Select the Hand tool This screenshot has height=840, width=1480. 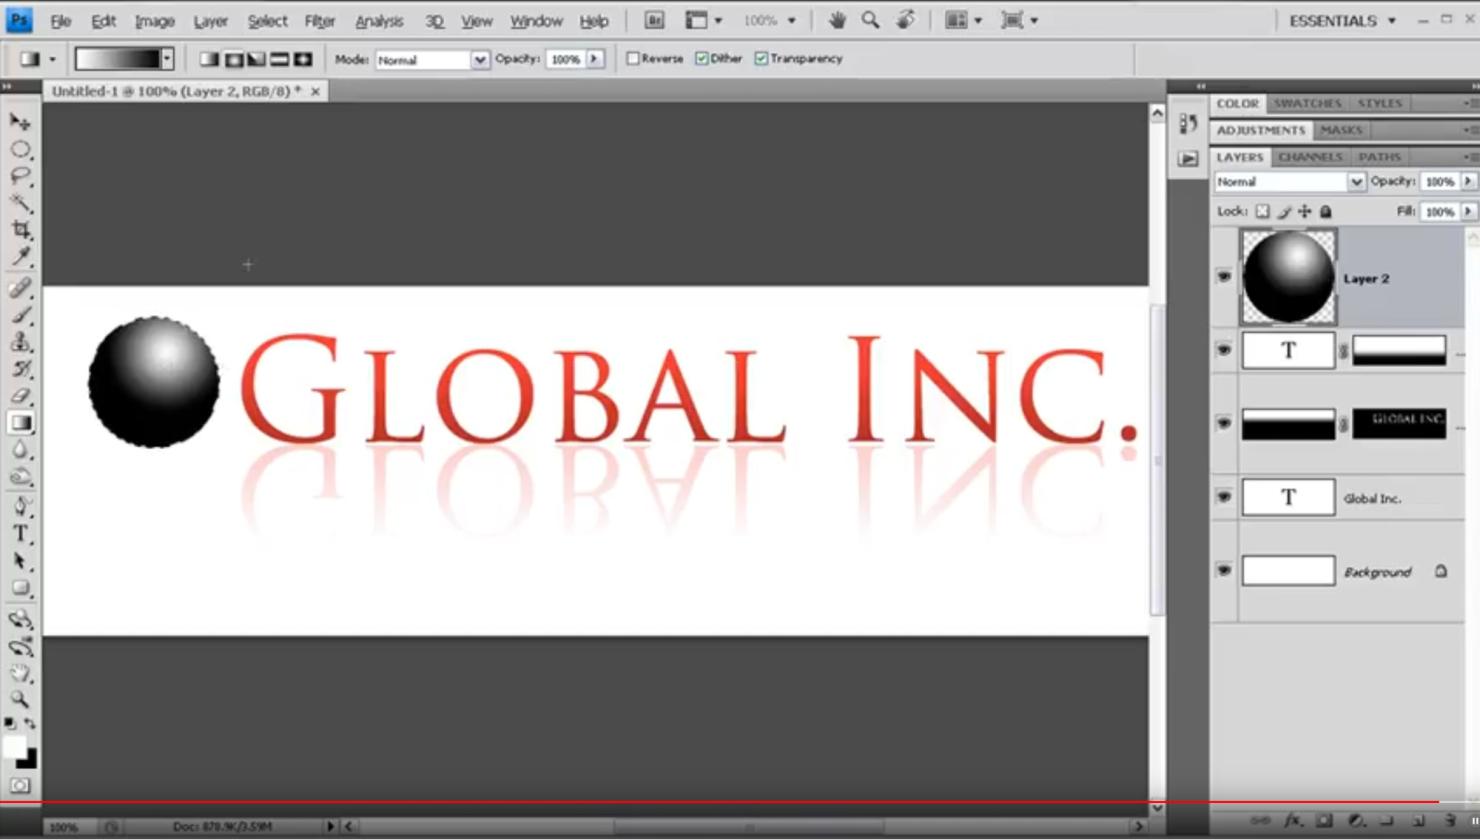(18, 673)
